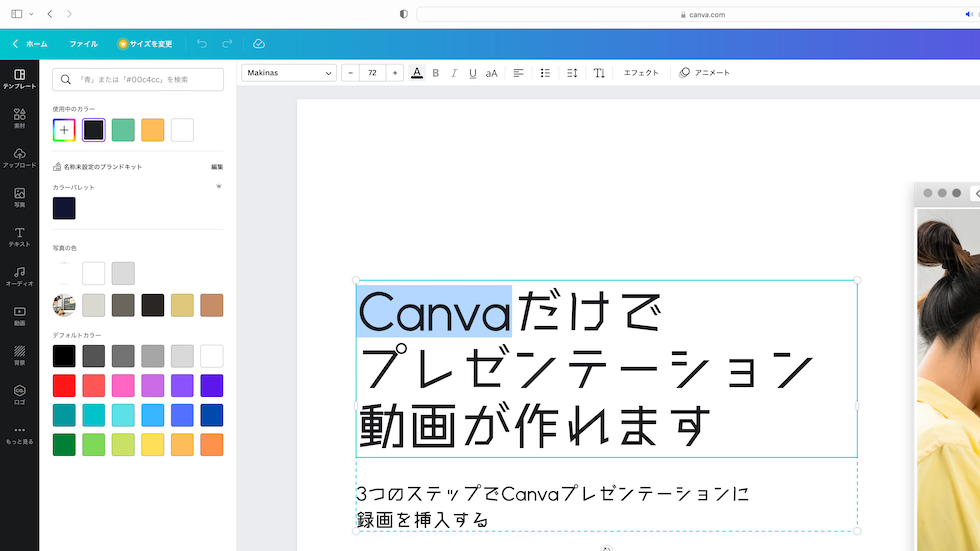
Task: Select the red default color swatch
Action: (64, 385)
